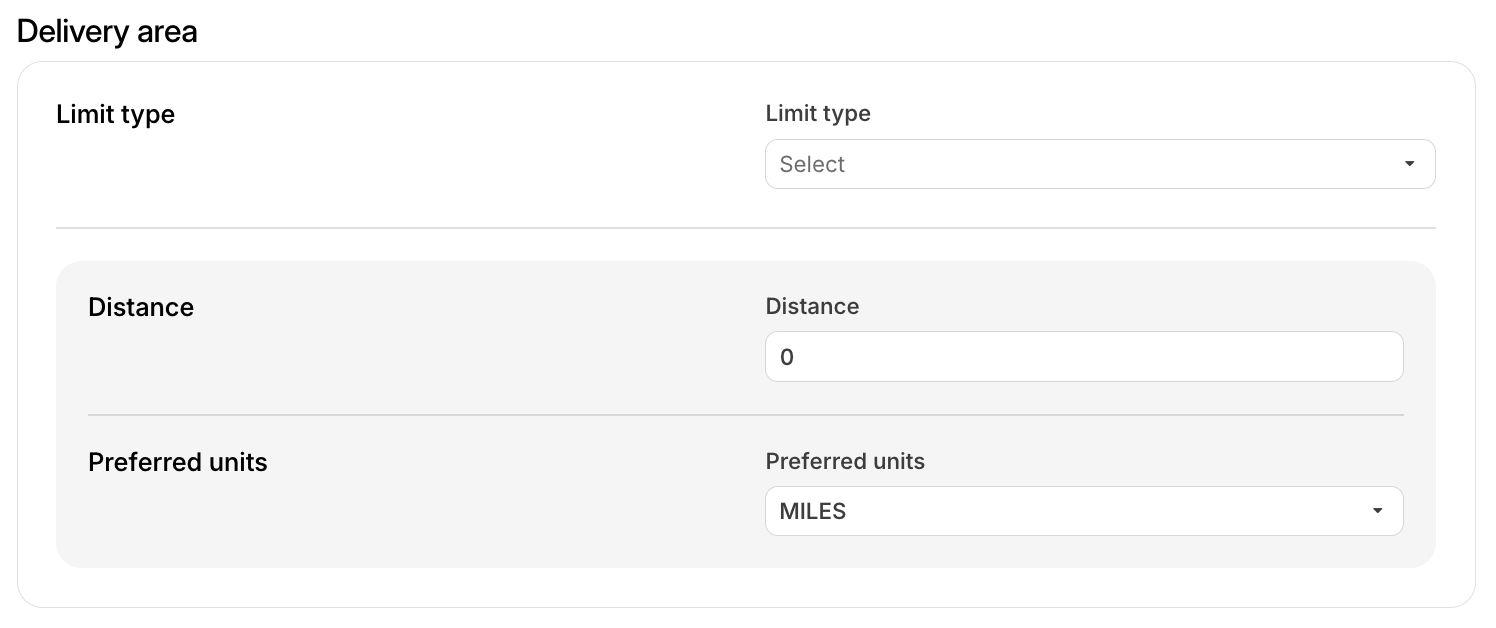The height and width of the screenshot is (628, 1496).
Task: Click the small Limit type field label
Action: [x=817, y=114]
